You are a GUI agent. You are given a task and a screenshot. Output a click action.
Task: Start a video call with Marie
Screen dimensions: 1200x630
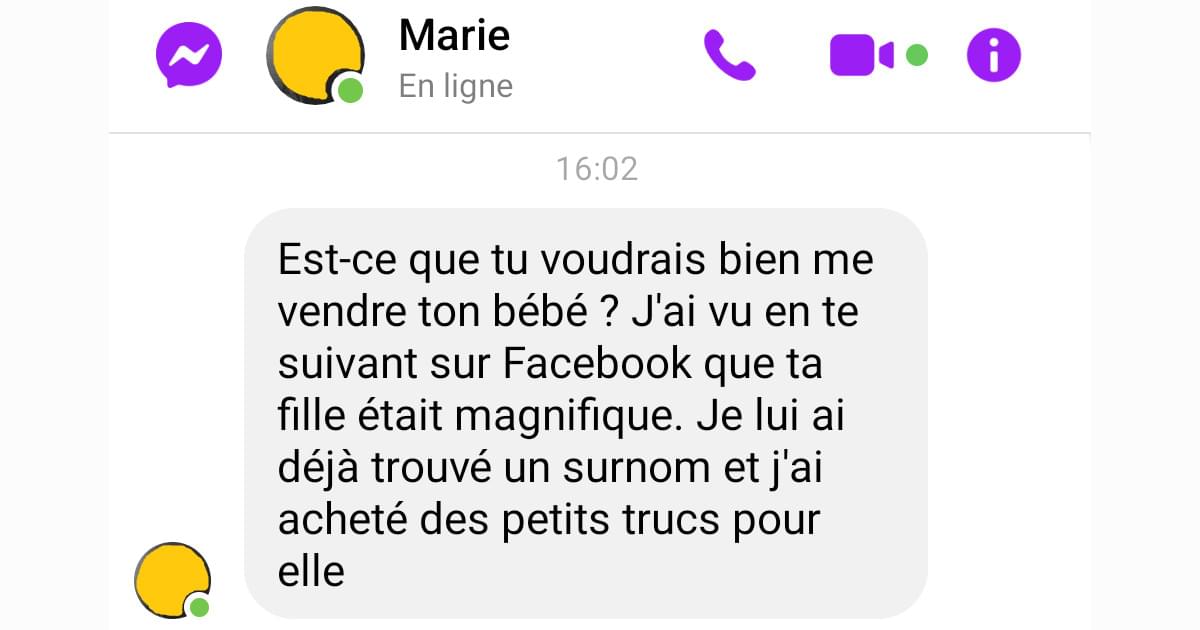pyautogui.click(x=862, y=55)
